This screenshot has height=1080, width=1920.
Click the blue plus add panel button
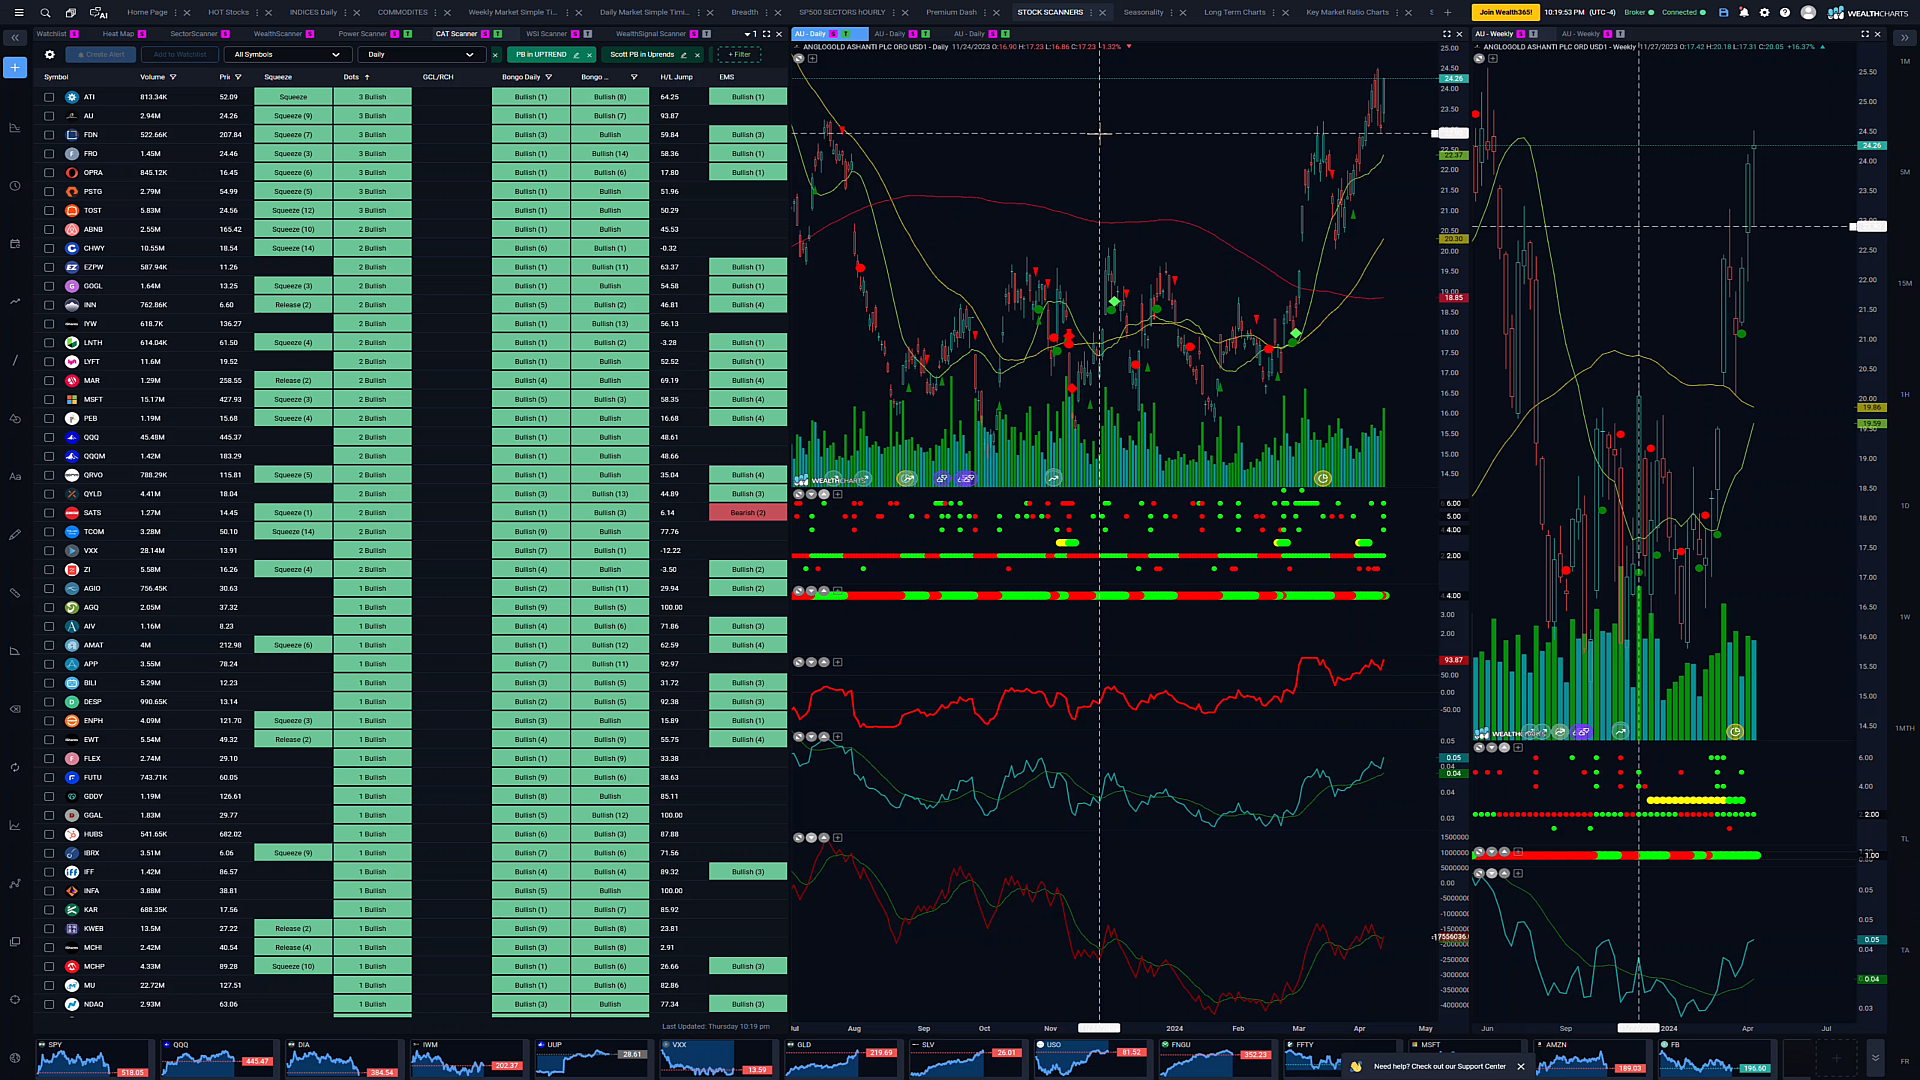click(14, 67)
